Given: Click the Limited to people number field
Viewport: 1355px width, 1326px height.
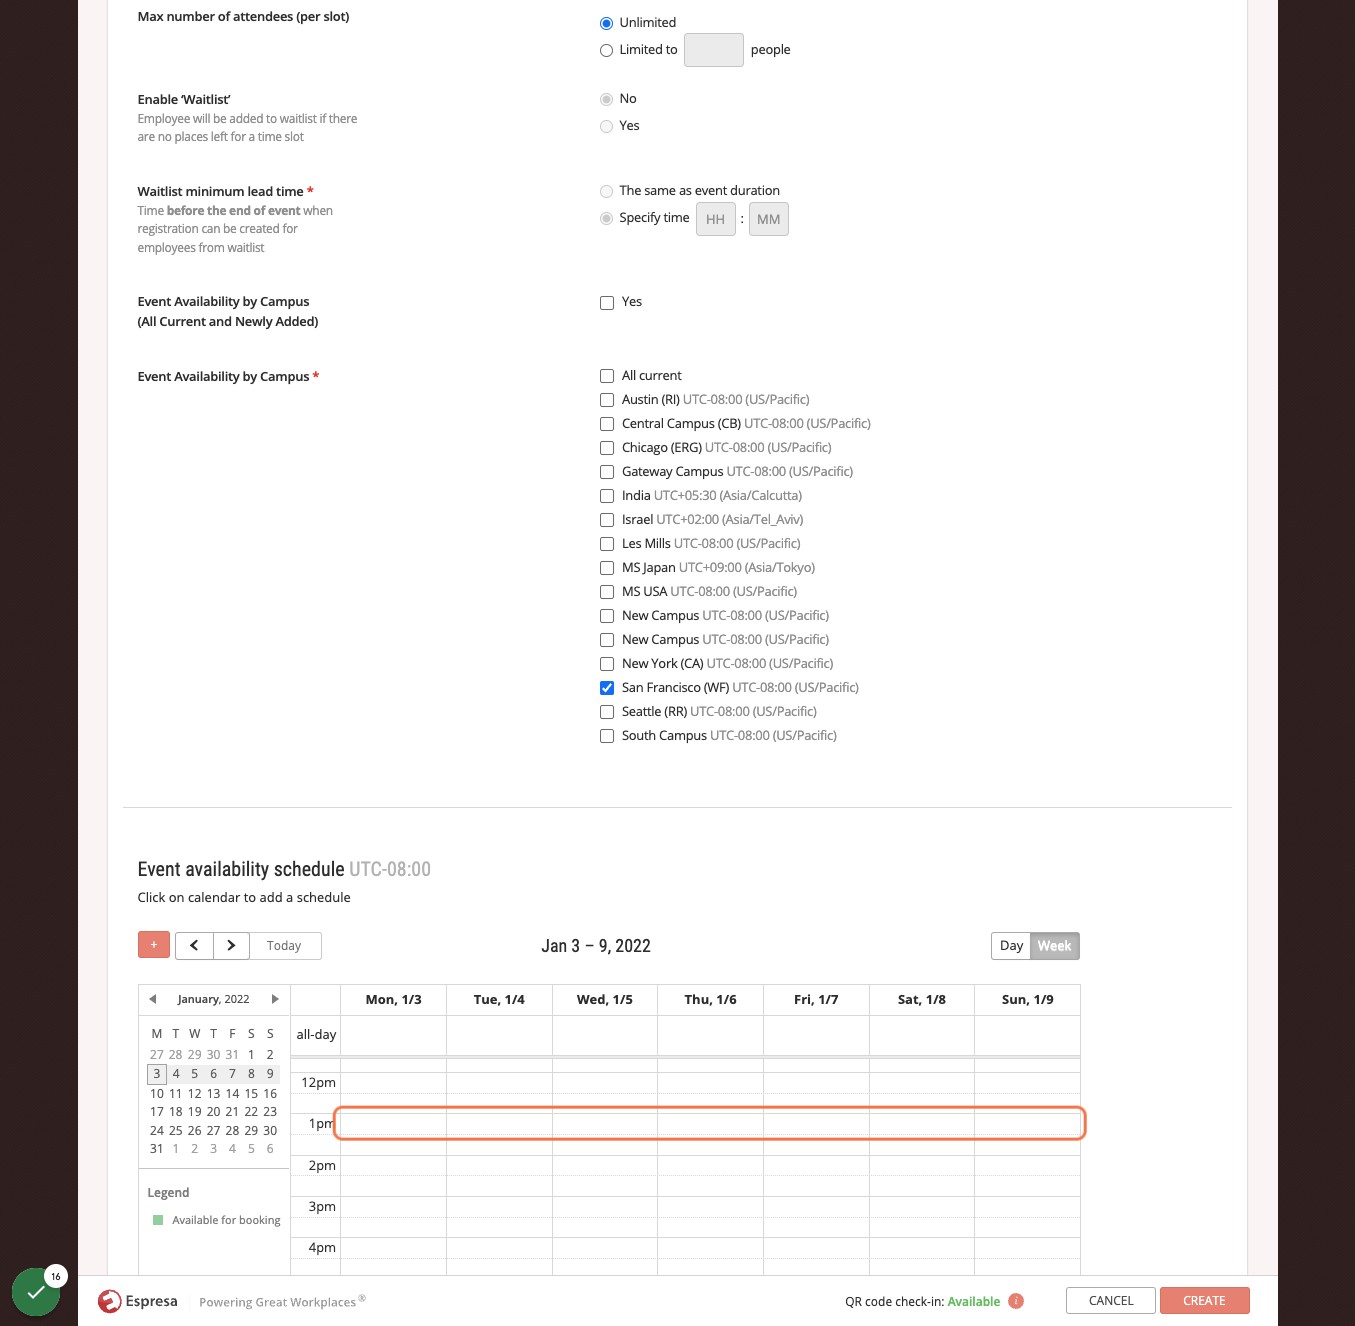Looking at the screenshot, I should pyautogui.click(x=713, y=50).
